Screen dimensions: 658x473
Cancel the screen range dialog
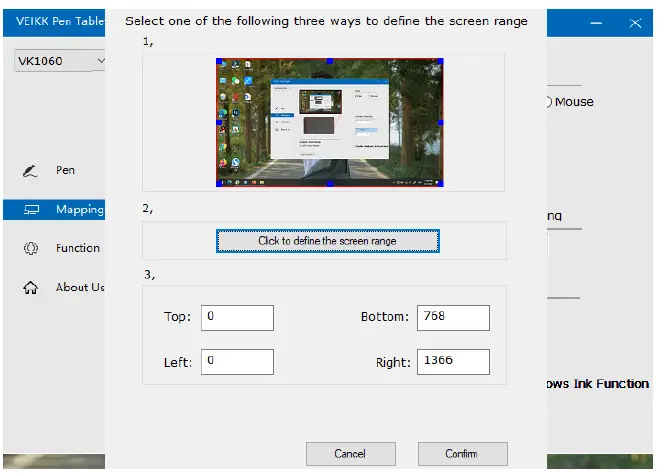tap(351, 454)
